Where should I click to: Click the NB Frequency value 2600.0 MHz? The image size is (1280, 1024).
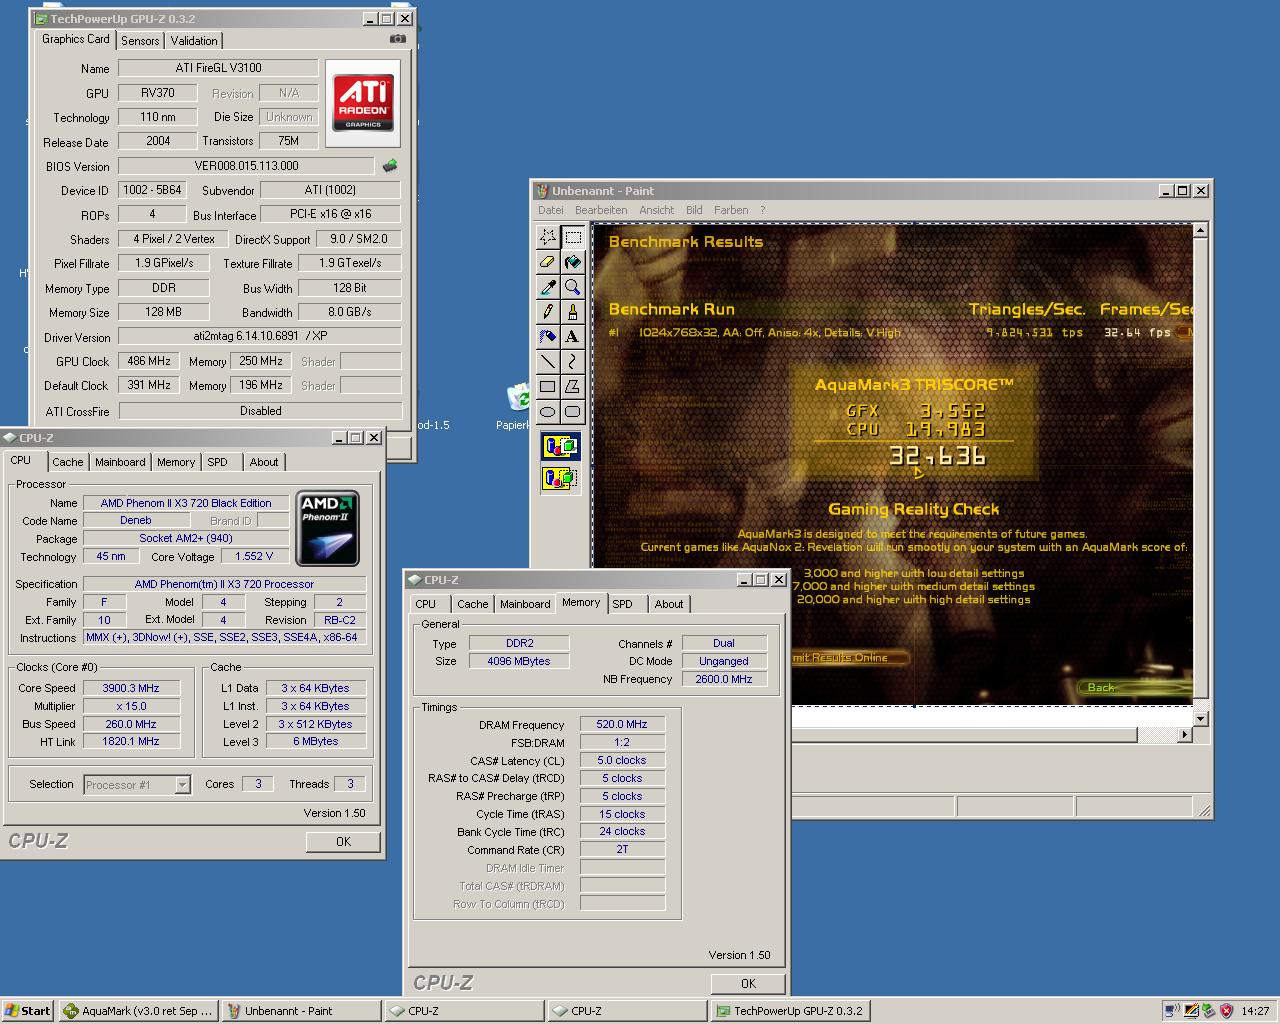[724, 679]
